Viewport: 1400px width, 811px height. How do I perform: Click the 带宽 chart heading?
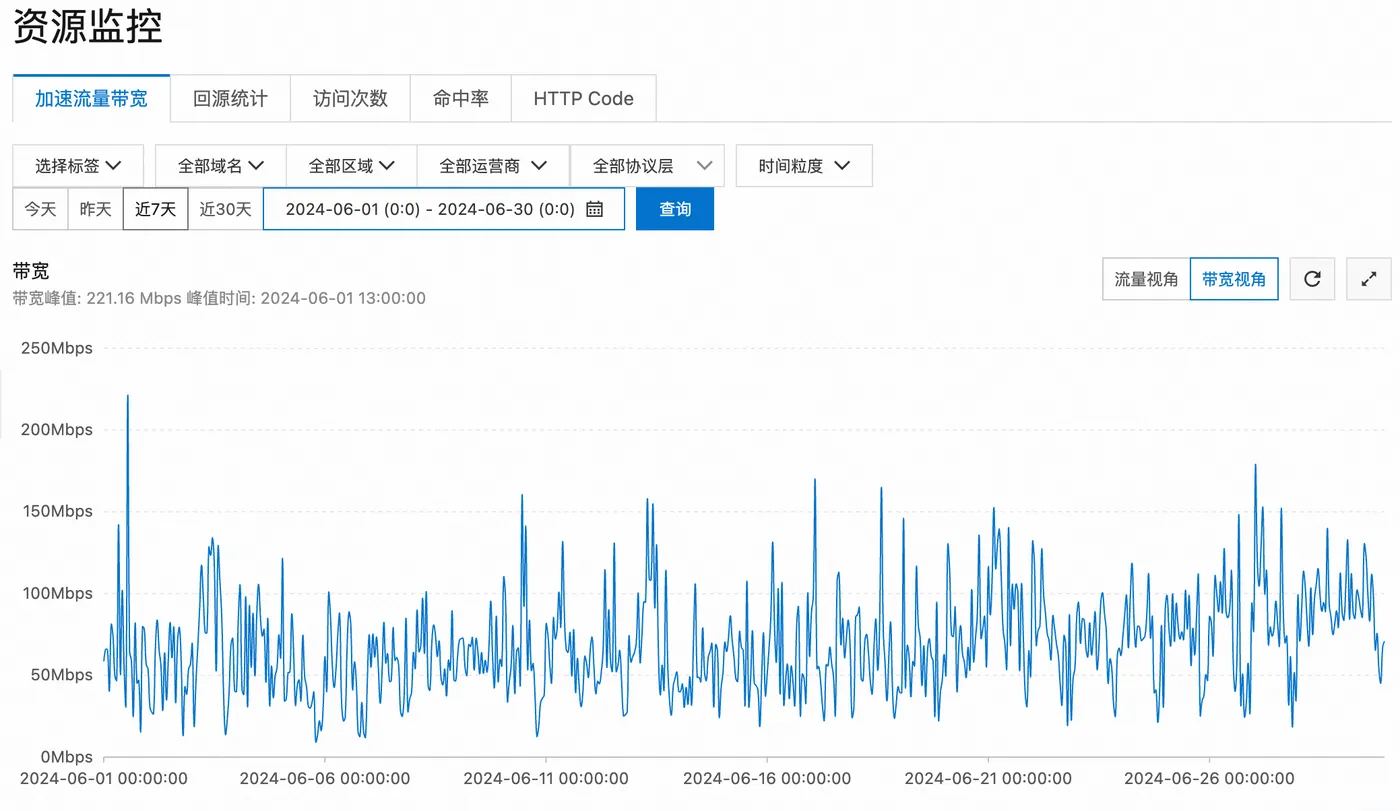31,271
